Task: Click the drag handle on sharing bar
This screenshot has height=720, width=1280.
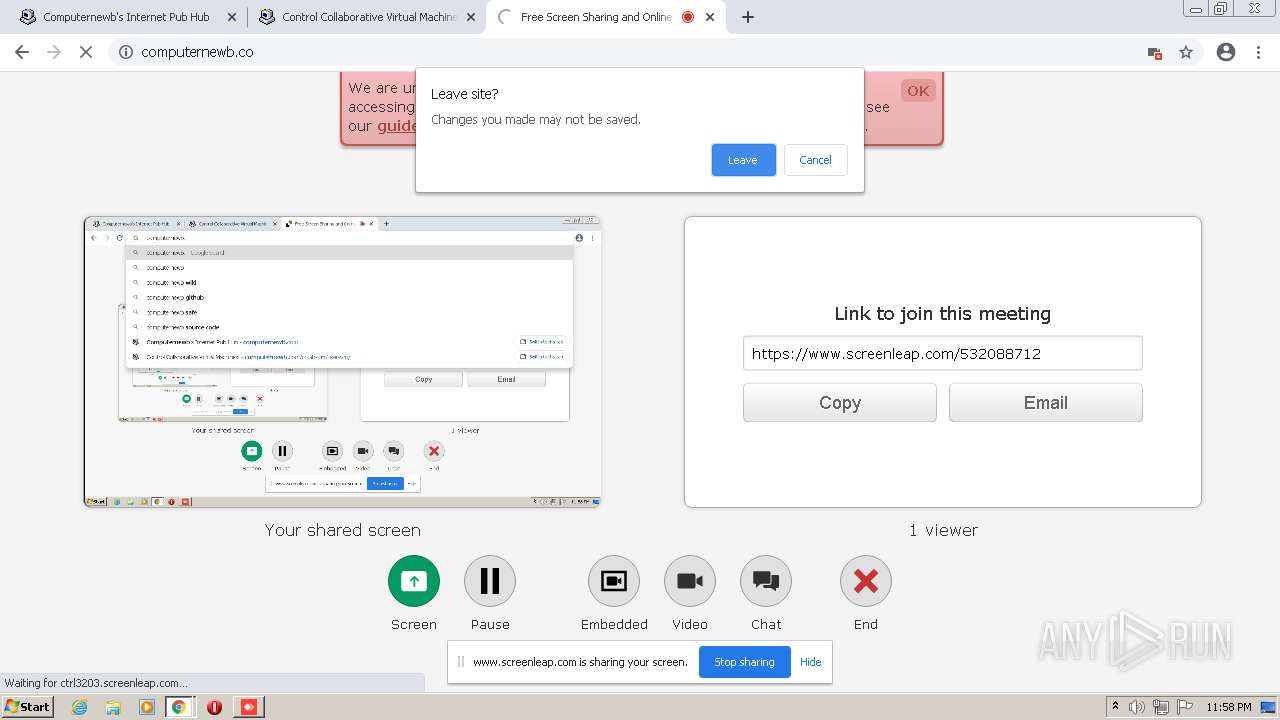Action: (x=461, y=662)
